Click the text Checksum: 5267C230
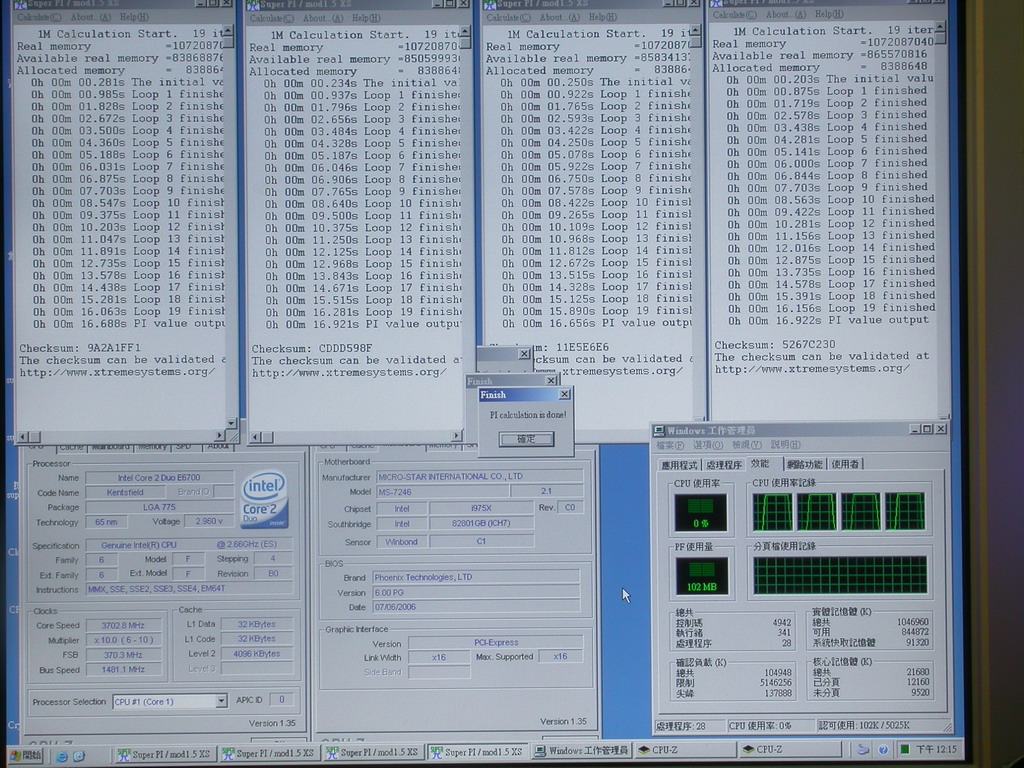The width and height of the screenshot is (1024, 768). [x=775, y=345]
